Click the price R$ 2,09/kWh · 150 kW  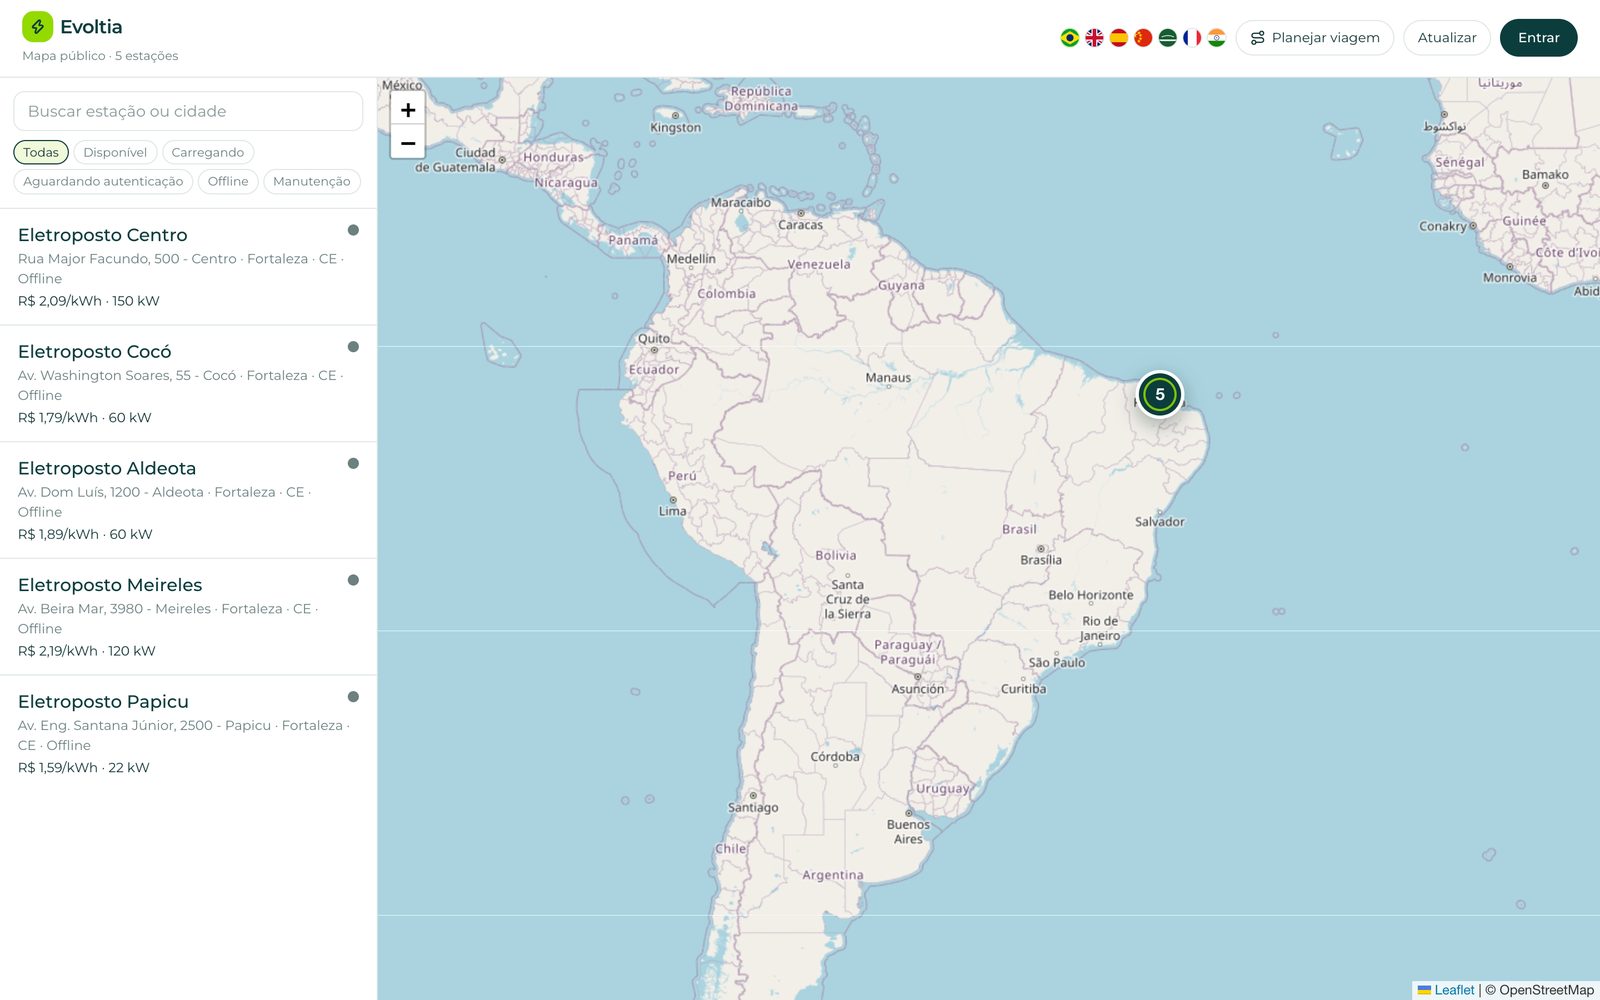point(89,301)
